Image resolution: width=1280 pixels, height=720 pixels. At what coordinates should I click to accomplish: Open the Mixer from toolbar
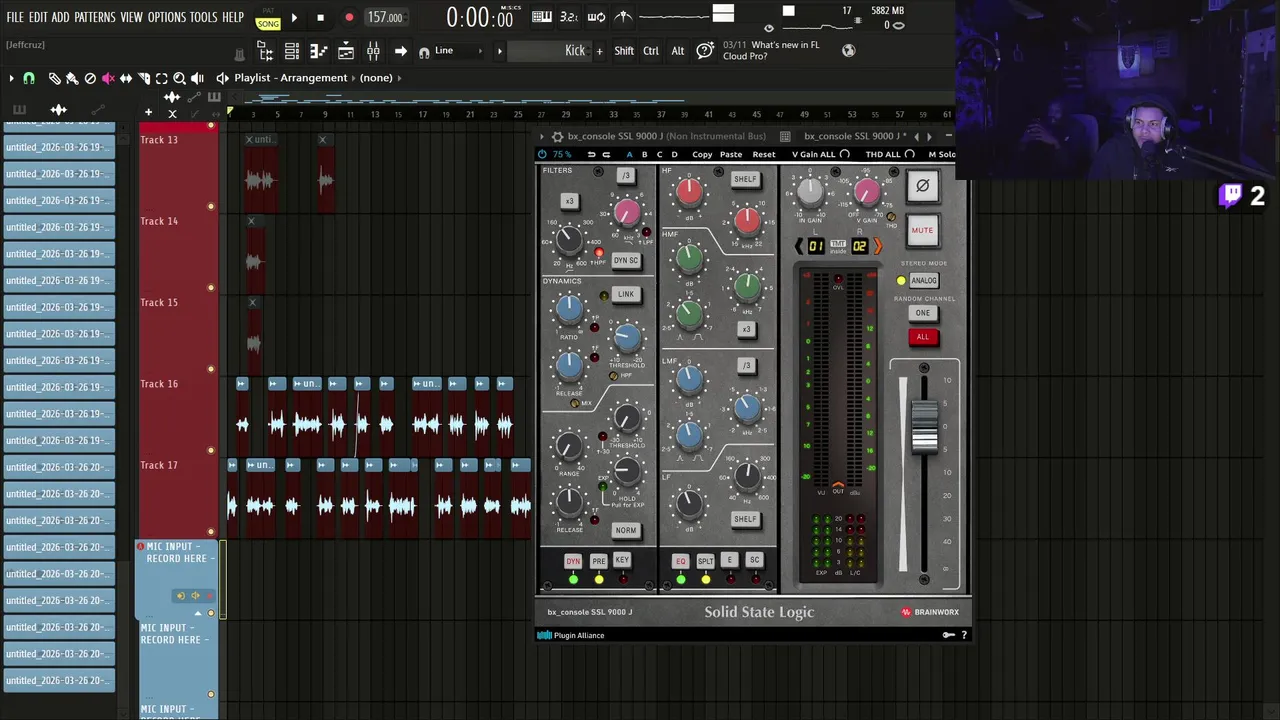pyautogui.click(x=373, y=51)
